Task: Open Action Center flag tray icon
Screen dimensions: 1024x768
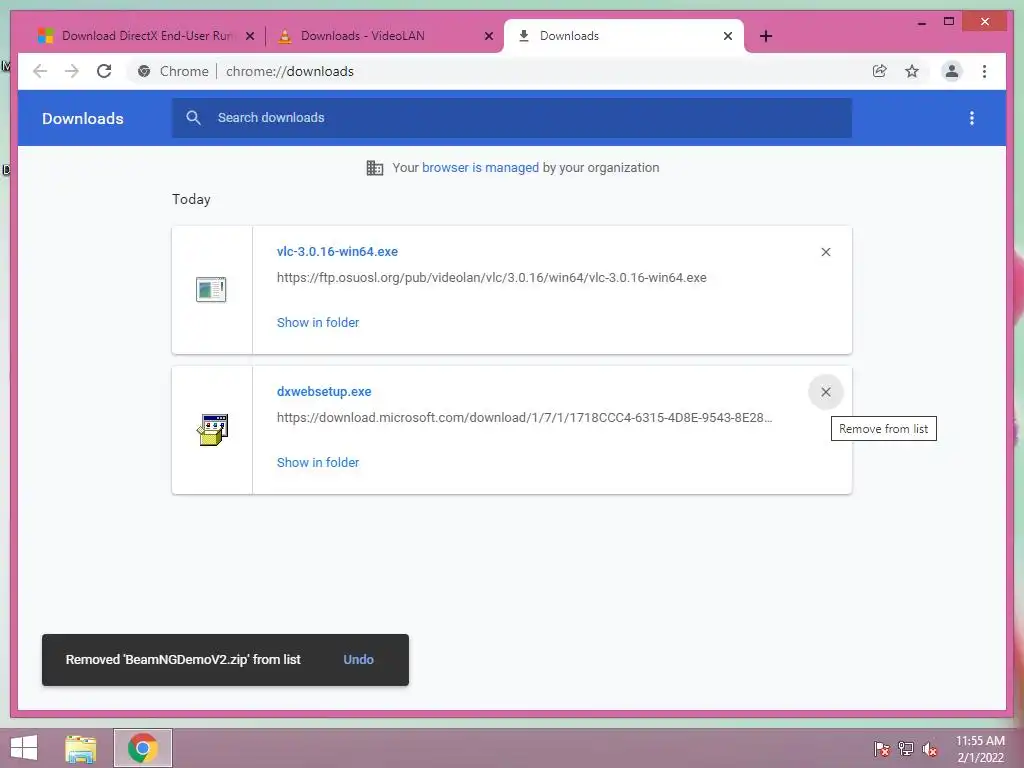Action: tap(881, 748)
